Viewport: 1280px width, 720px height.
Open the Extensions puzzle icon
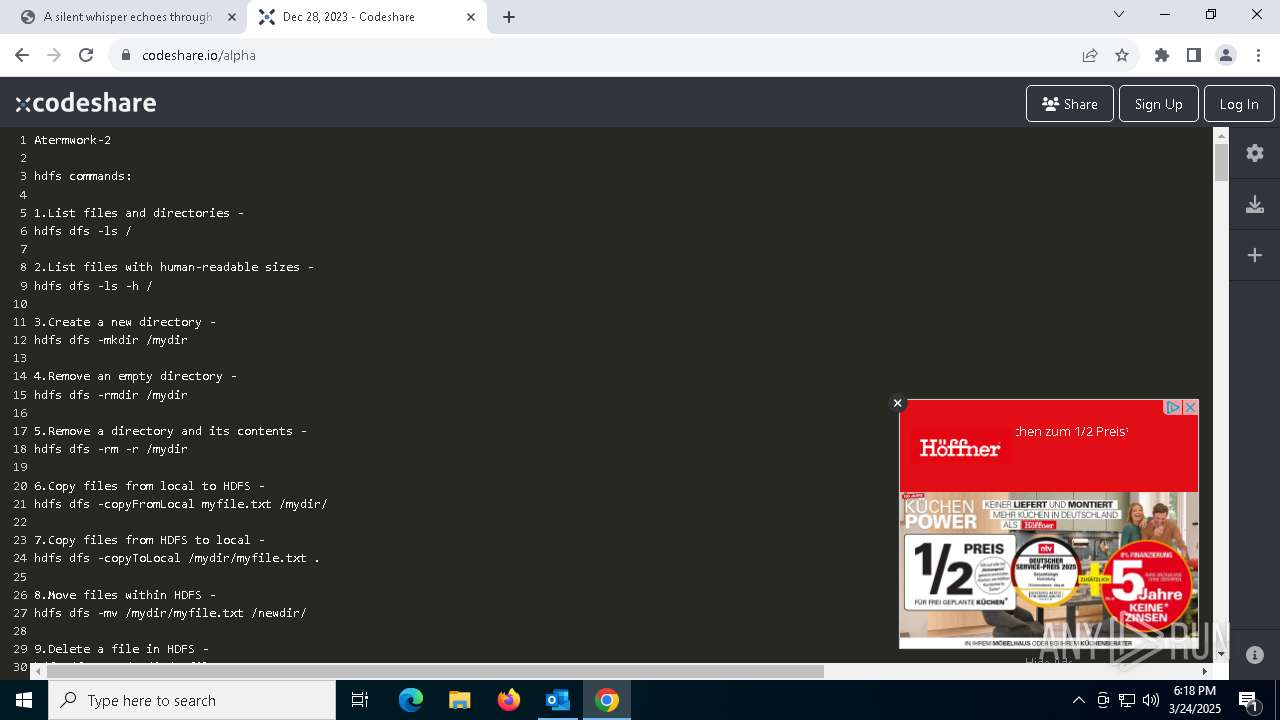click(x=1162, y=55)
